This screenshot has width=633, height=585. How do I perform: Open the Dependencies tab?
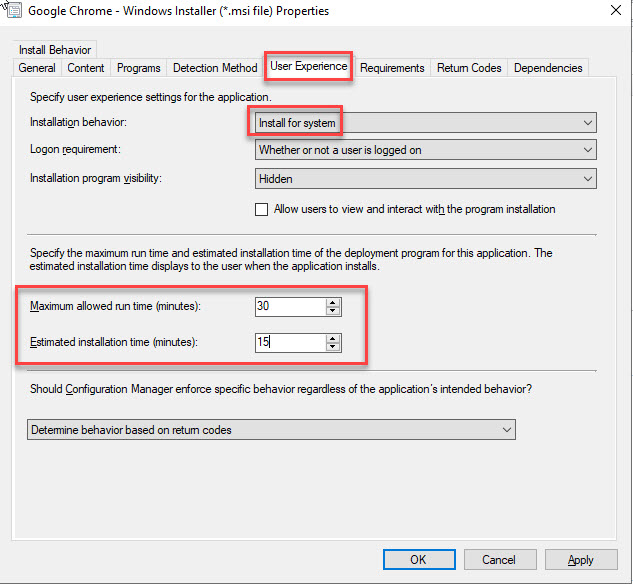coord(548,68)
